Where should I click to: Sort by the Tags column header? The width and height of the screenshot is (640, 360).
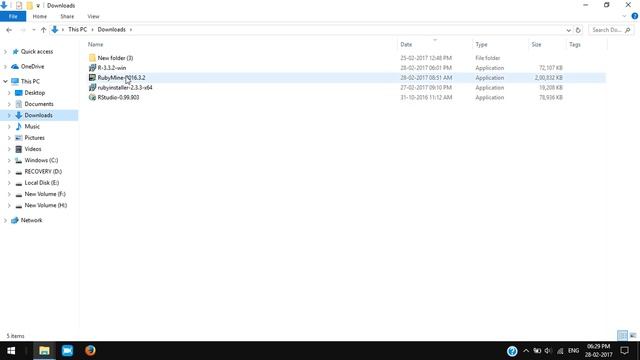click(x=575, y=44)
